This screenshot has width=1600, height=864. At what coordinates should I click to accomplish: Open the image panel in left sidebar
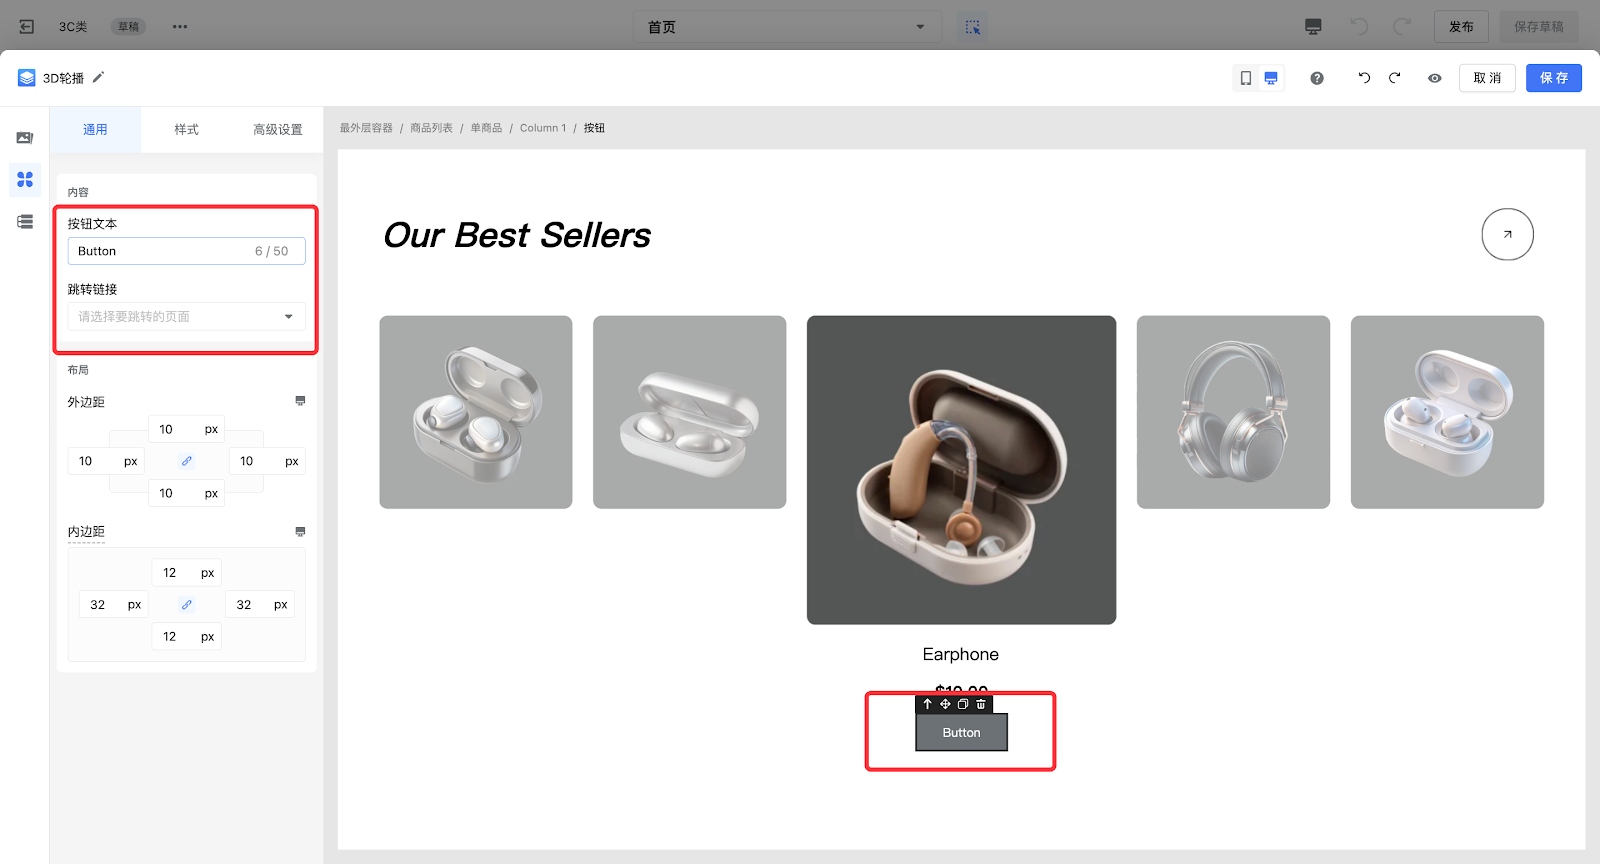click(x=25, y=138)
